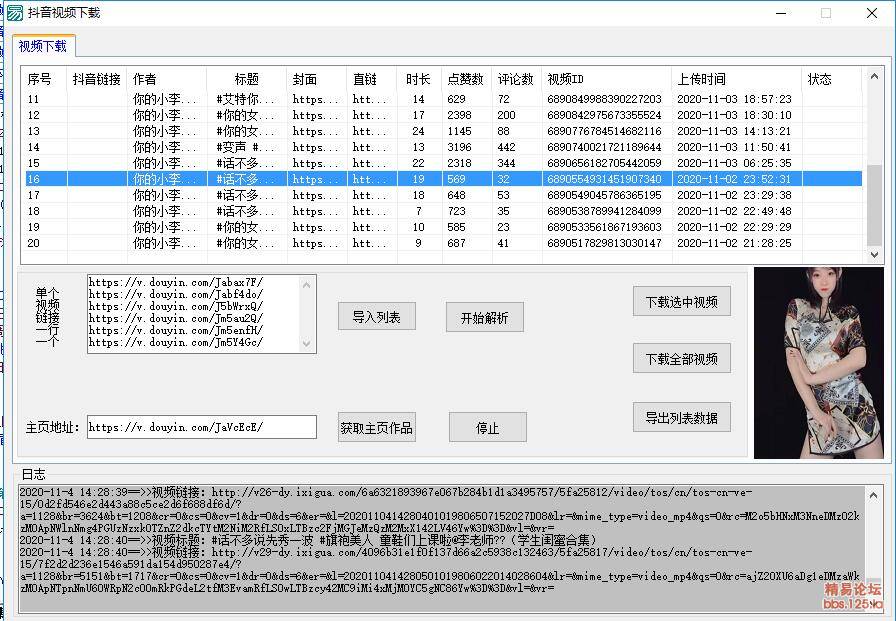The image size is (896, 621).
Task: Click the 导出列表数据 button
Action: pyautogui.click(x=682, y=418)
